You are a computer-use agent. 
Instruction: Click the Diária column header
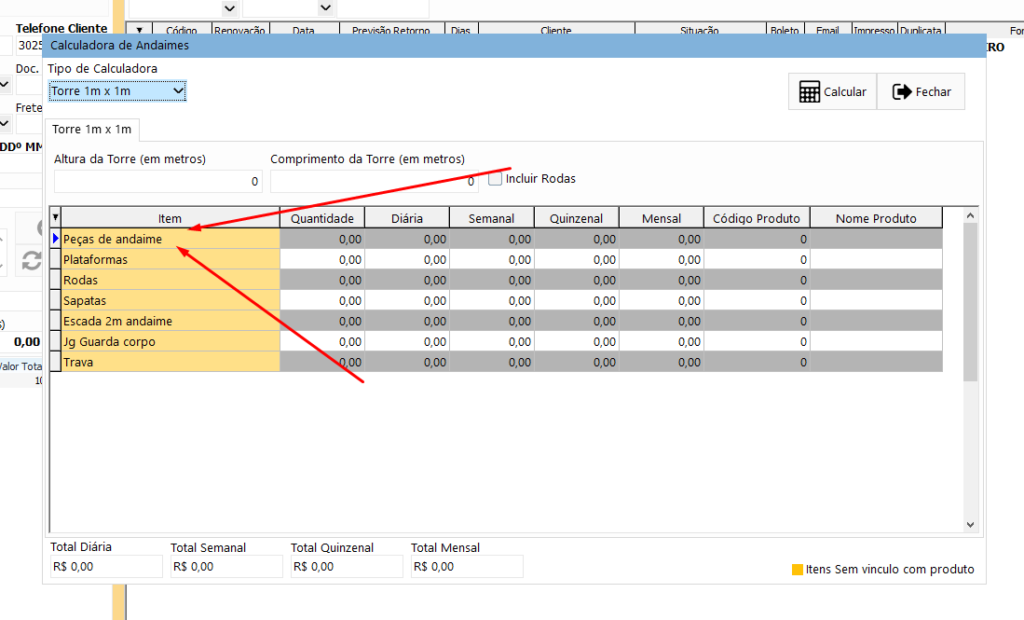(x=407, y=218)
